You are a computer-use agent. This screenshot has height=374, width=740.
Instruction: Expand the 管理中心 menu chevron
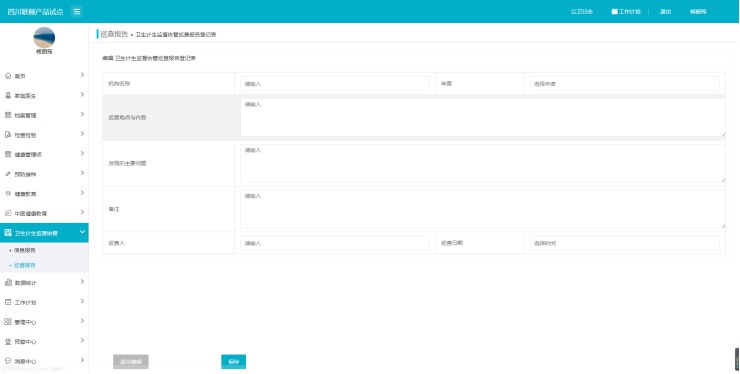82,321
